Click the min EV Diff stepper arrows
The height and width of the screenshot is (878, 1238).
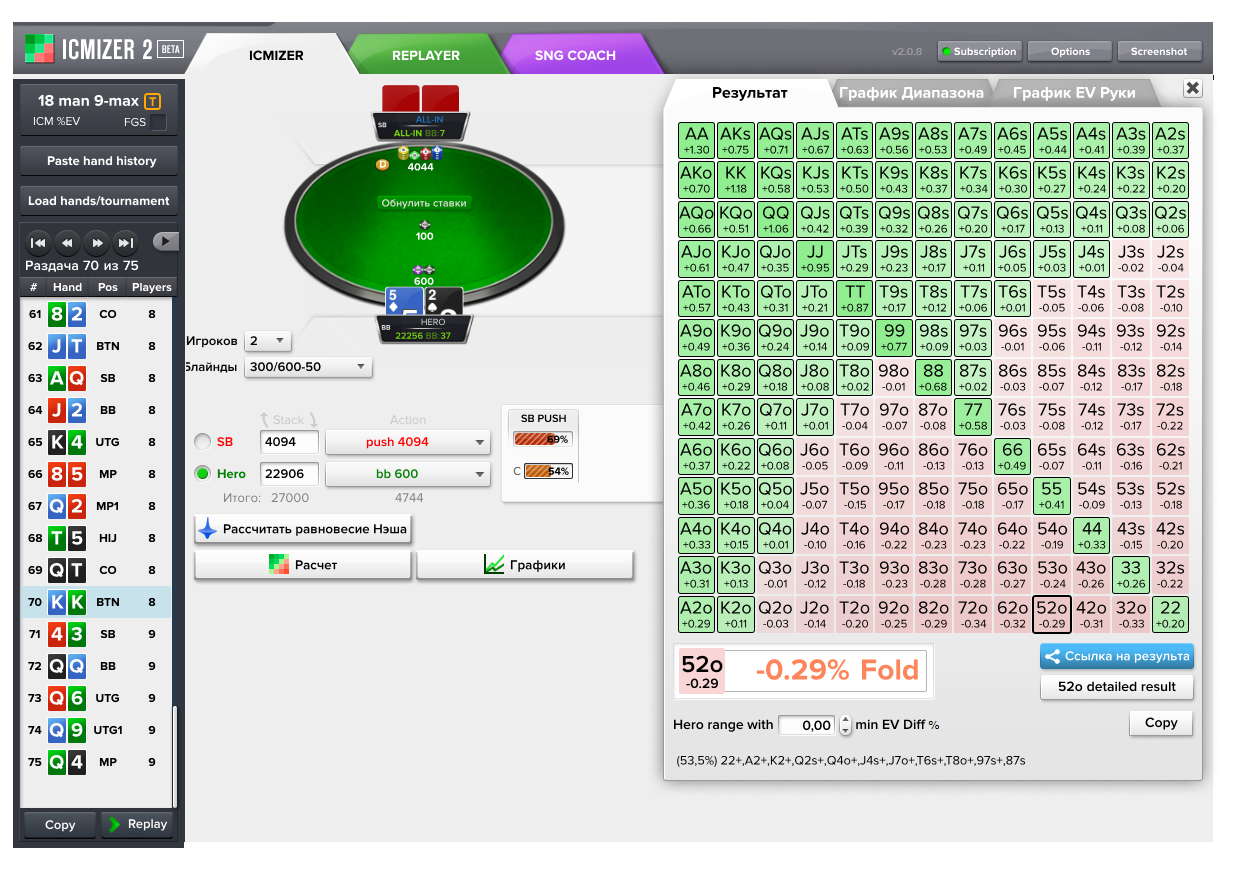[x=845, y=725]
